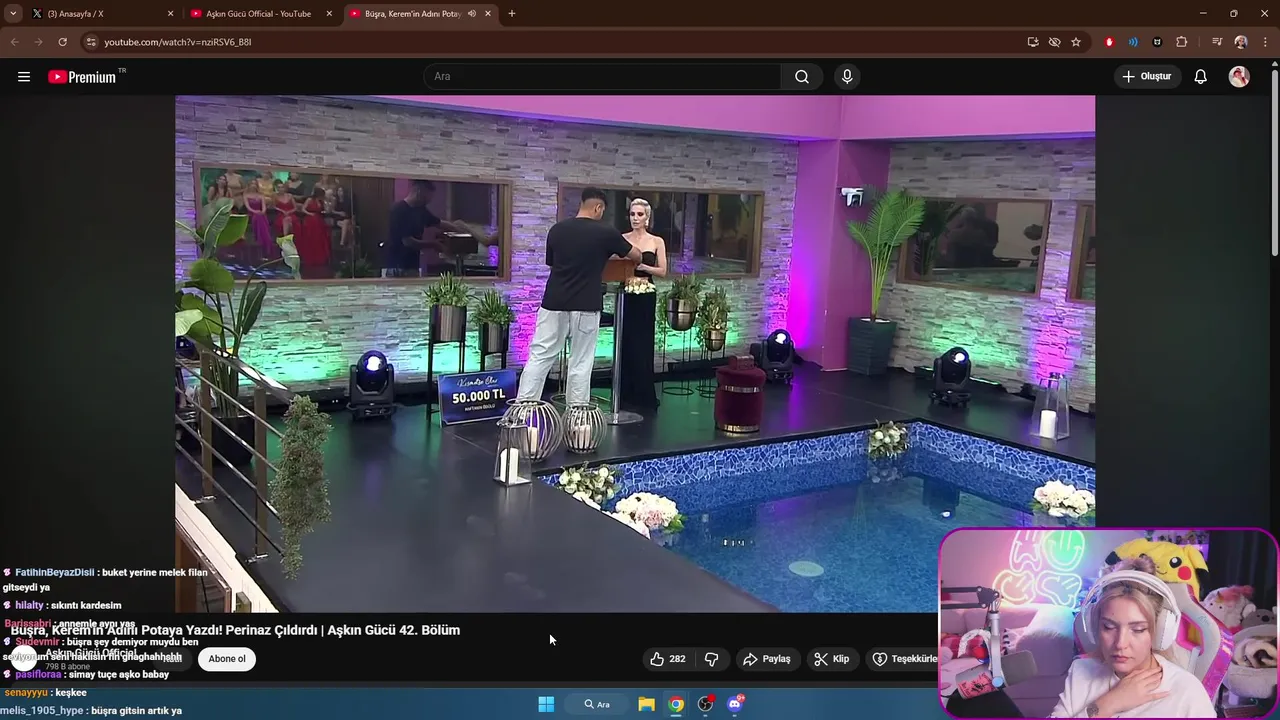Screen dimensions: 1280x720
Task: Click install app icon in address bar
Action: (1033, 42)
